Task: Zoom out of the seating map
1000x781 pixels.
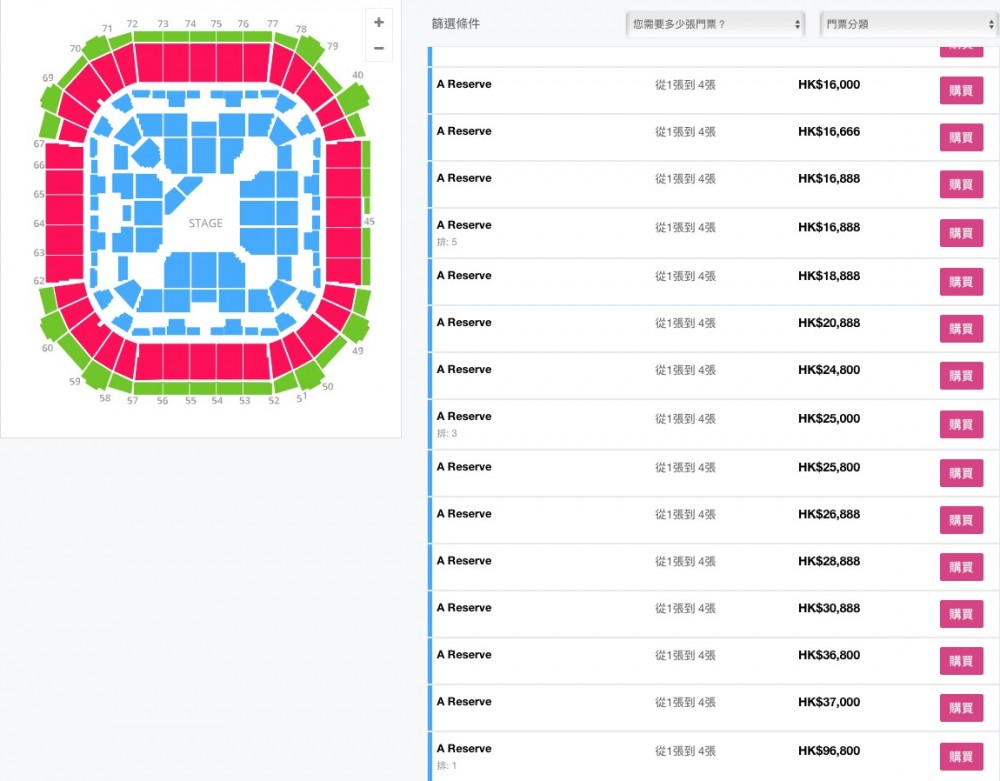Action: tap(378, 47)
